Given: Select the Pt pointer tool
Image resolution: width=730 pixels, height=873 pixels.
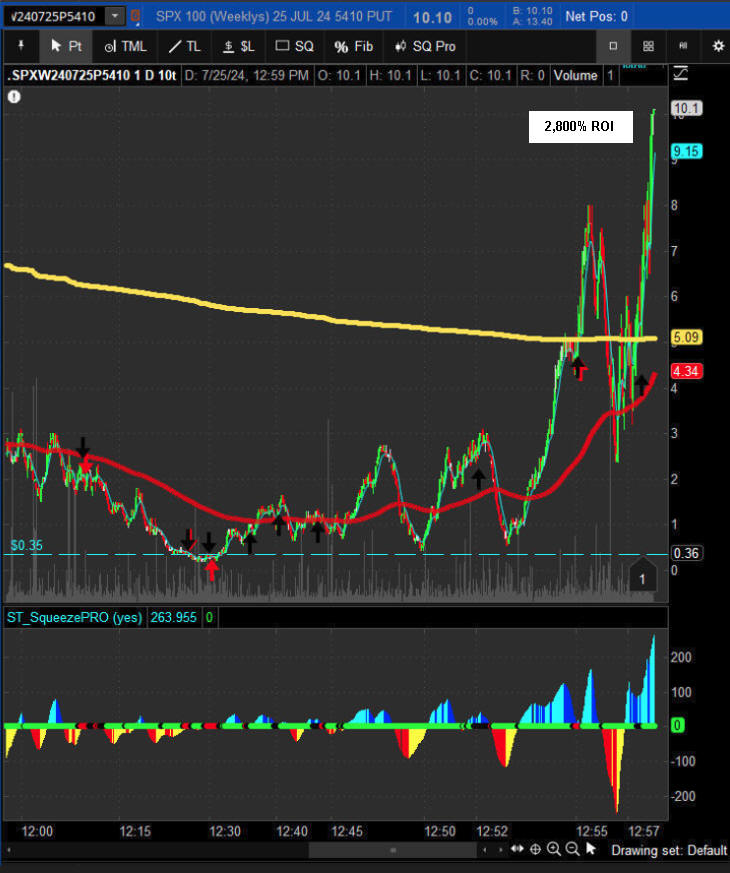Looking at the screenshot, I should point(67,46).
